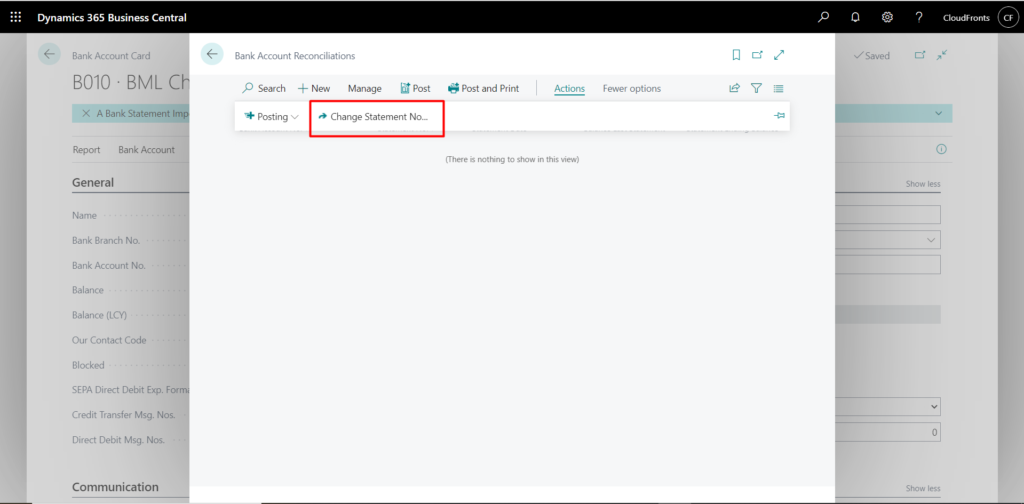Click Show less in Communication section

click(923, 488)
